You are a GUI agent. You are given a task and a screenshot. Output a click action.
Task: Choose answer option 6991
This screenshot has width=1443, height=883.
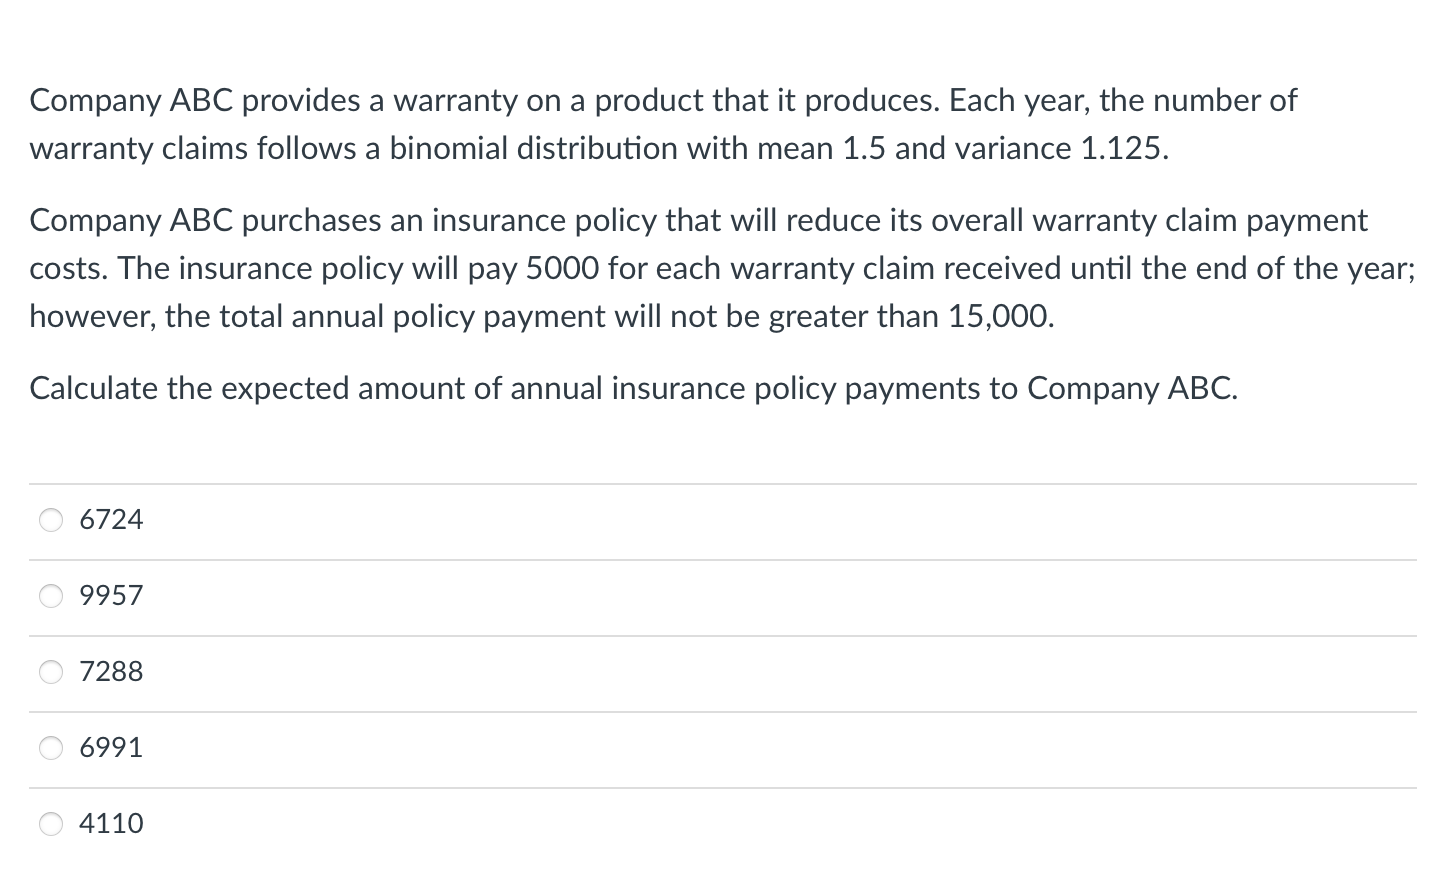[111, 747]
